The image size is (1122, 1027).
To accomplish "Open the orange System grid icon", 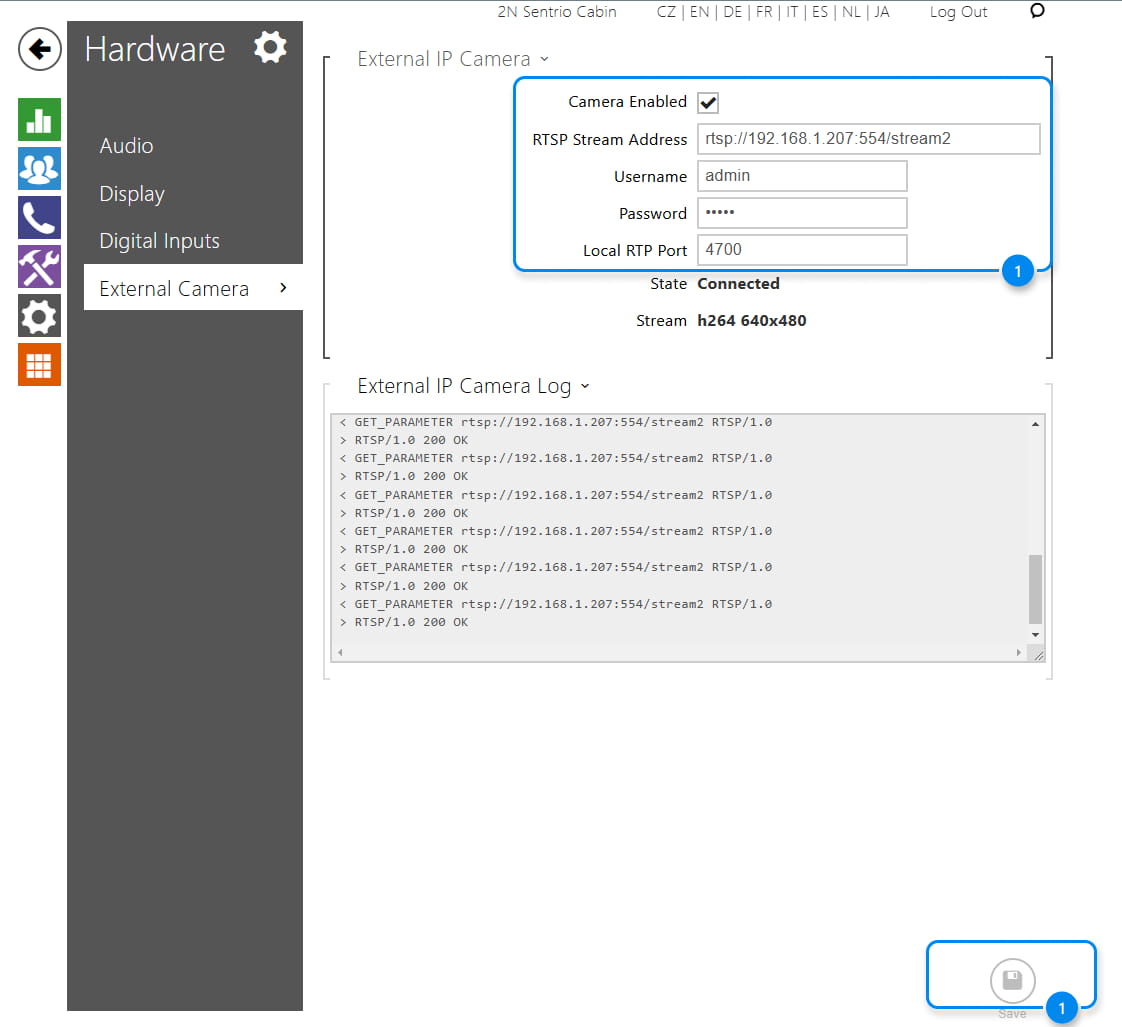I will click(39, 365).
